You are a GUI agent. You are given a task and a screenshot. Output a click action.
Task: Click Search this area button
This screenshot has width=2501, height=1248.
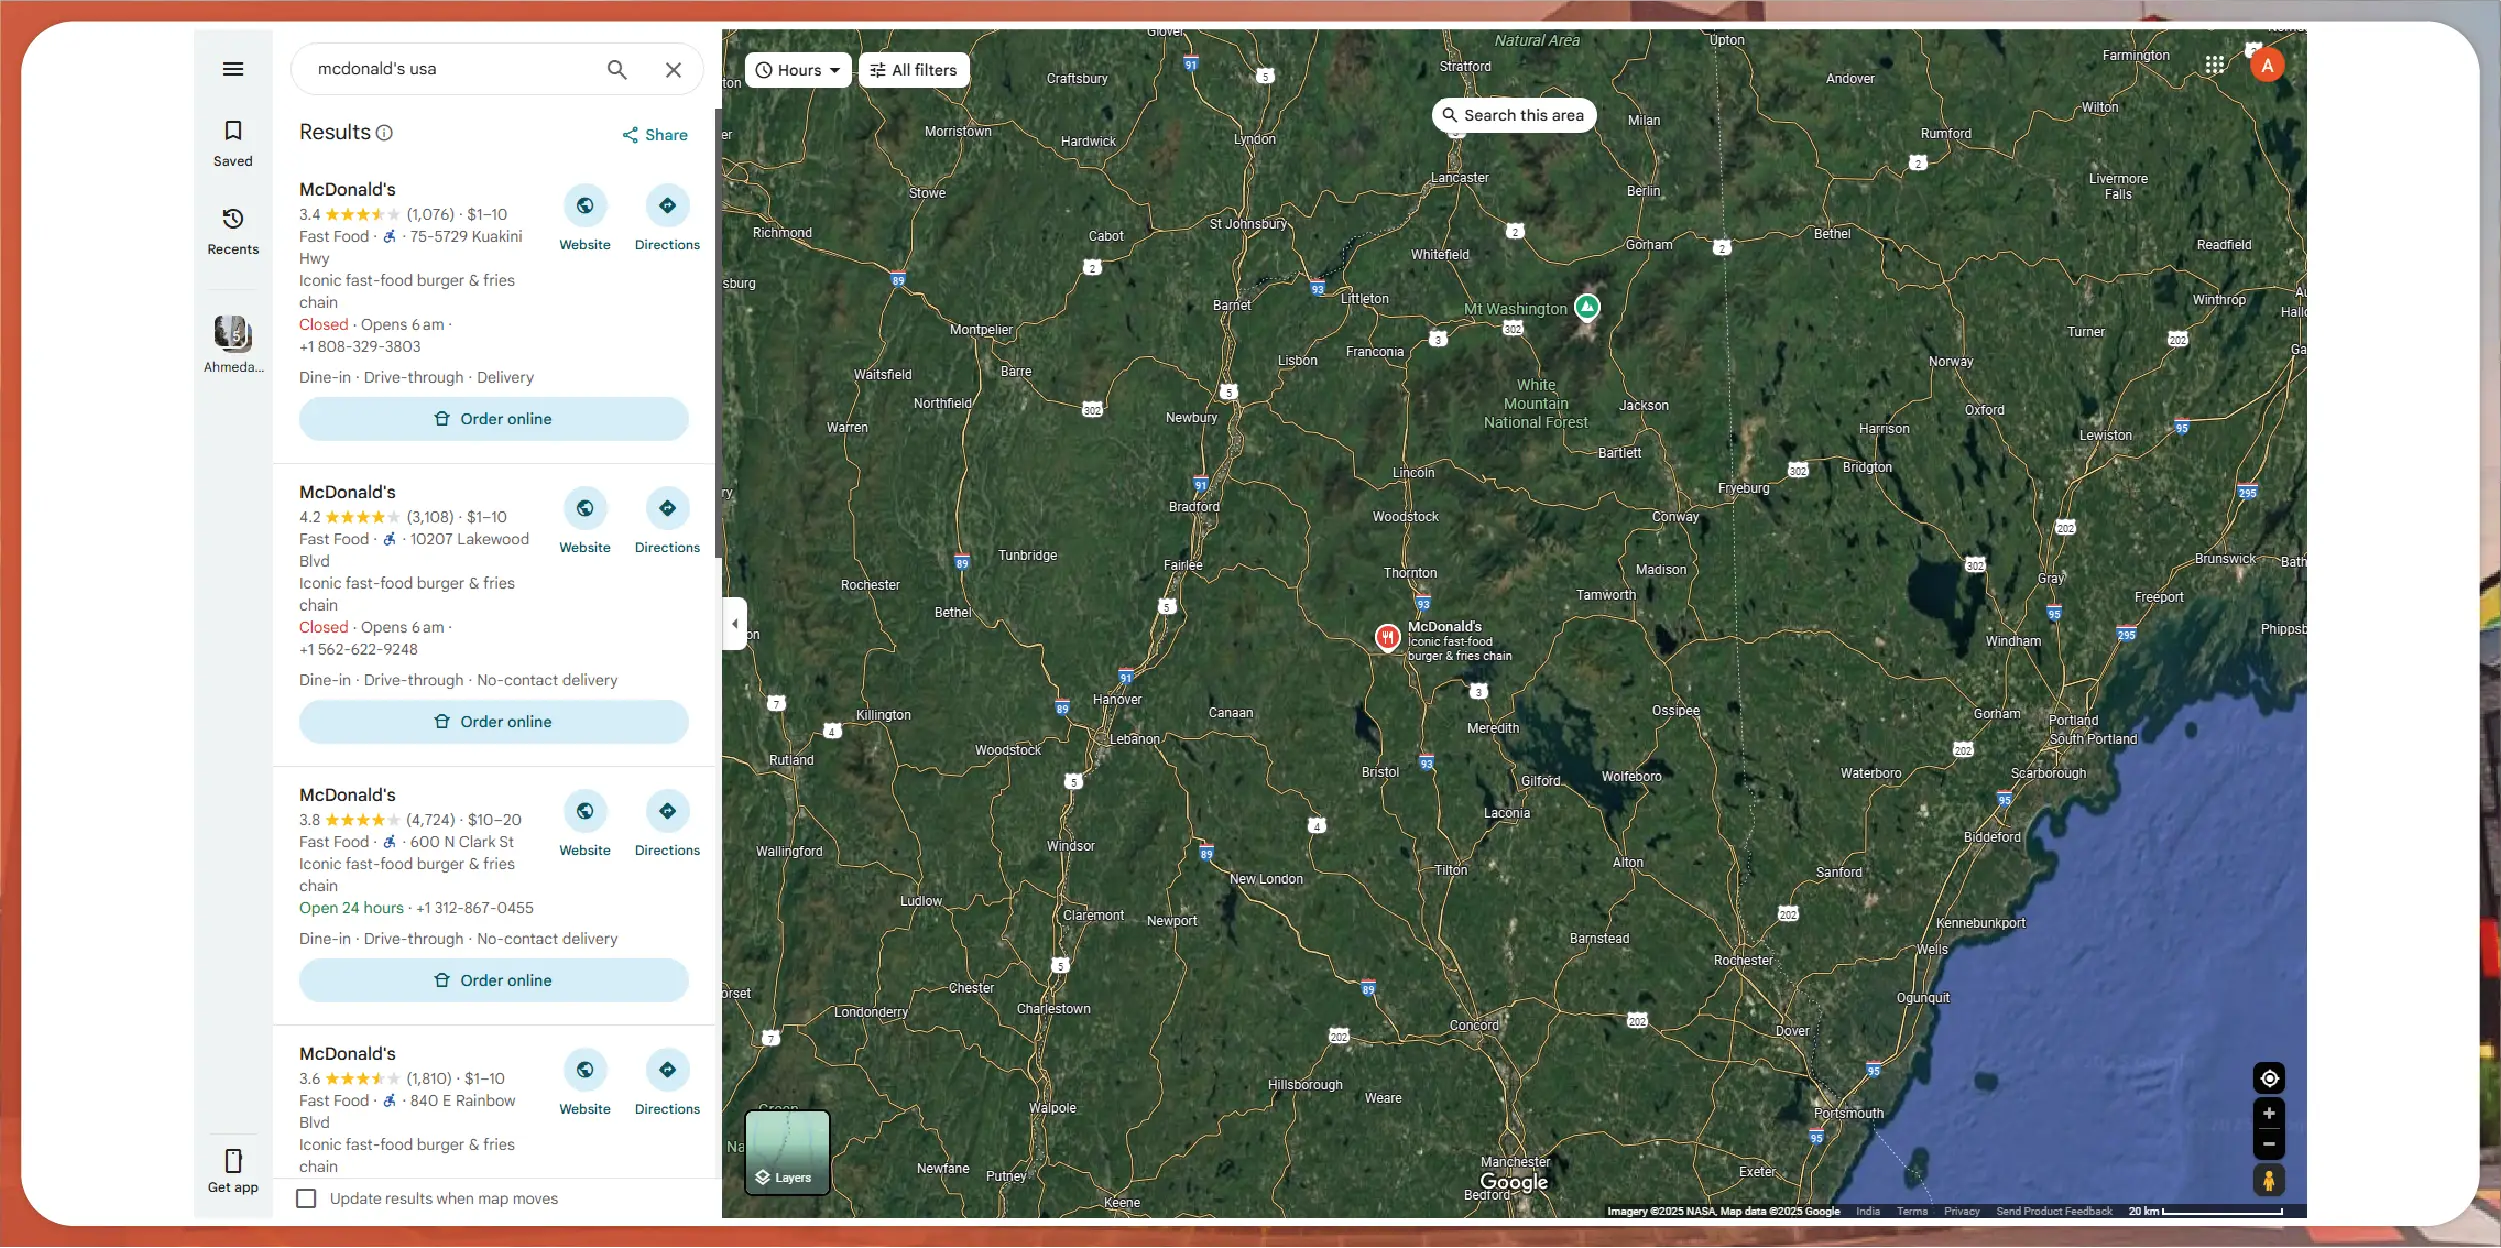coord(1514,116)
